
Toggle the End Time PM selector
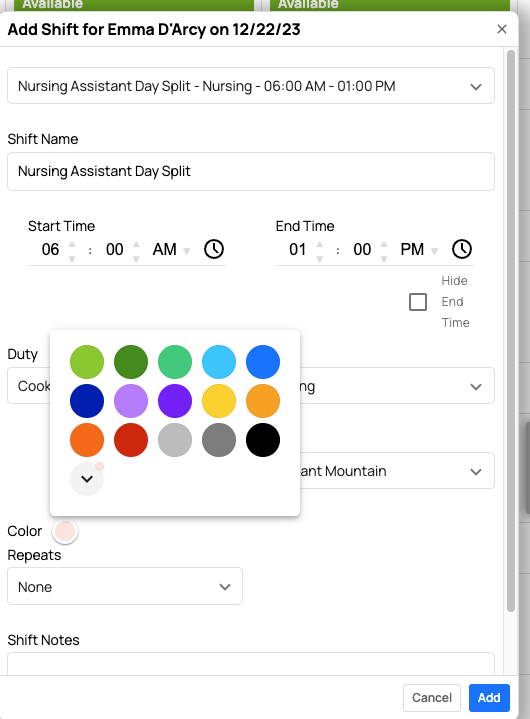(x=419, y=250)
